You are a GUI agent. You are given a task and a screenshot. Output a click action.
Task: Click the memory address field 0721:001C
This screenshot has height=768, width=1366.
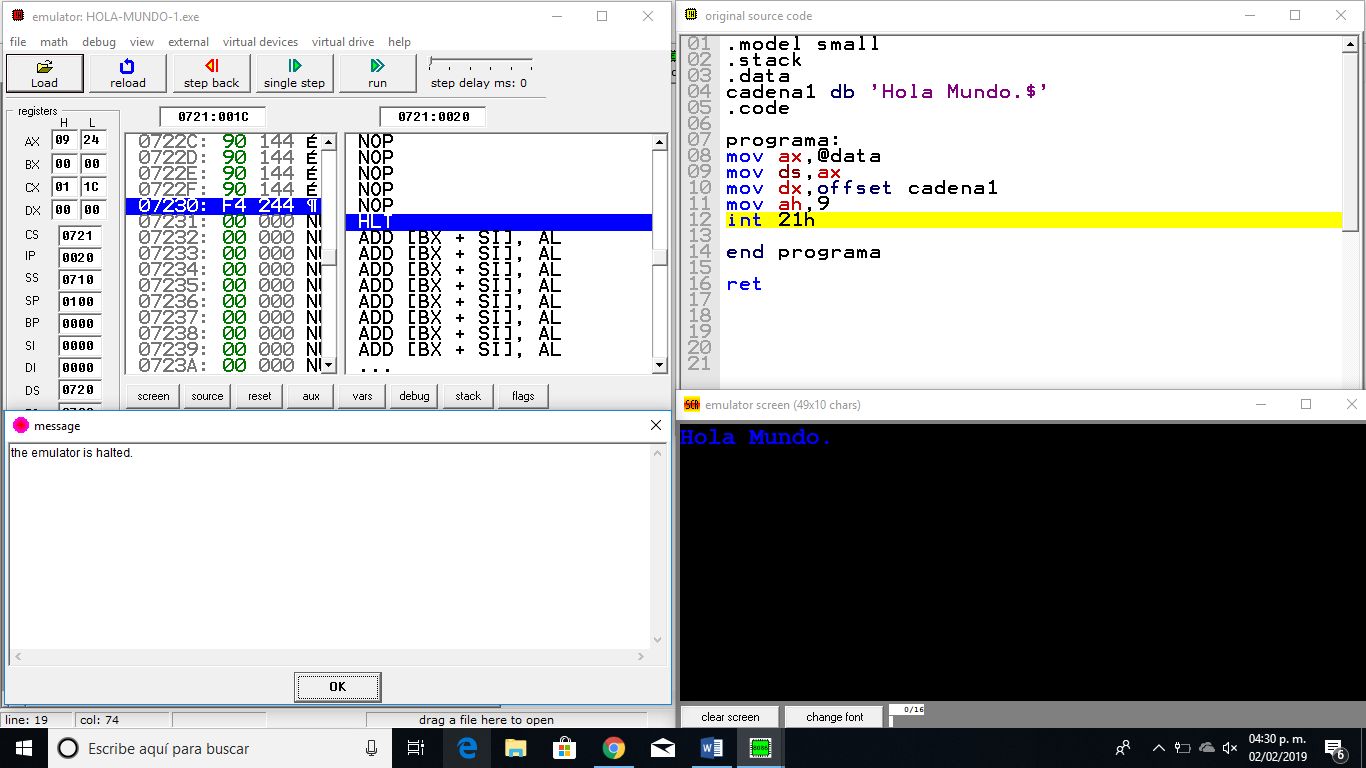[x=212, y=117]
